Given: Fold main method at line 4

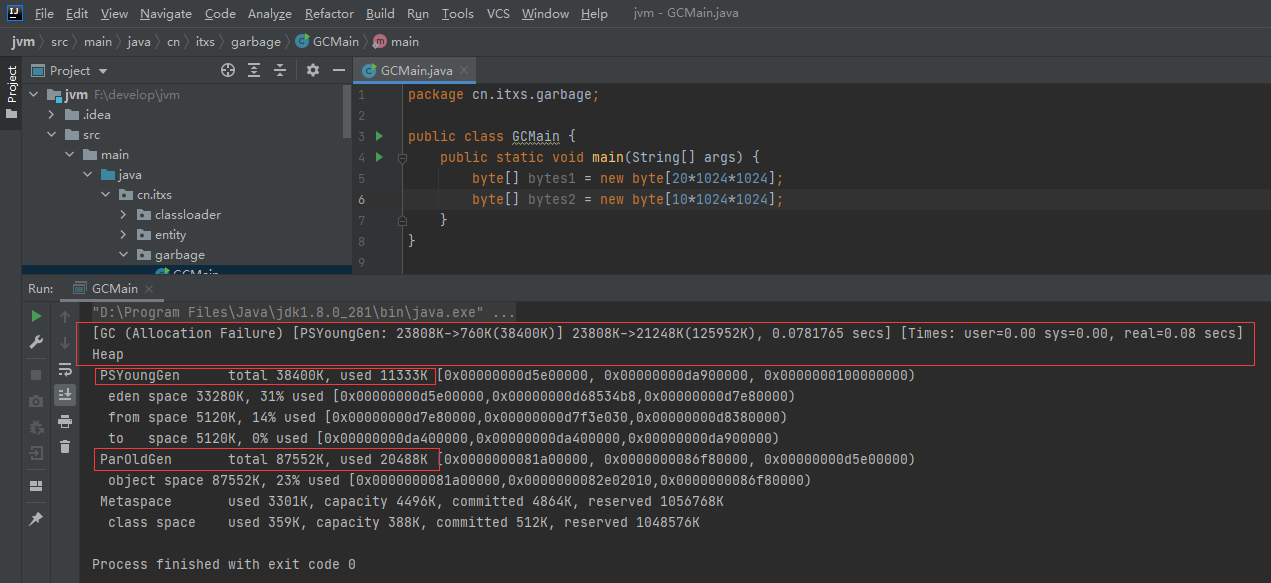Looking at the screenshot, I should pyautogui.click(x=402, y=158).
